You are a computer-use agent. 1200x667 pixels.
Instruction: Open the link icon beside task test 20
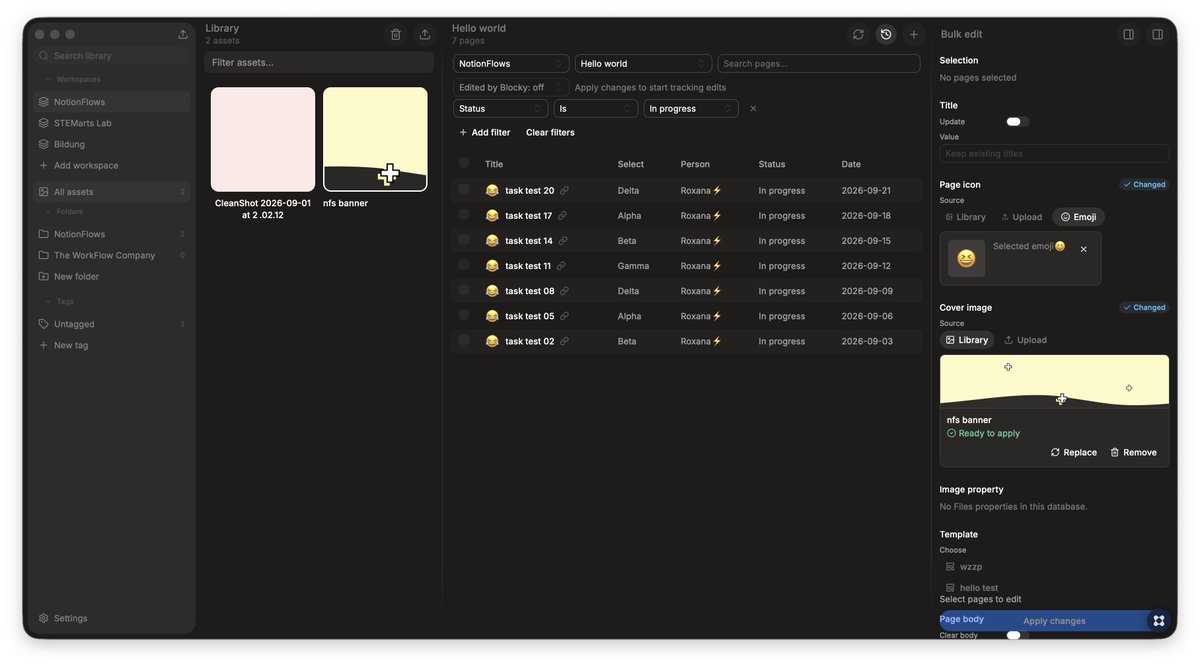[564, 190]
